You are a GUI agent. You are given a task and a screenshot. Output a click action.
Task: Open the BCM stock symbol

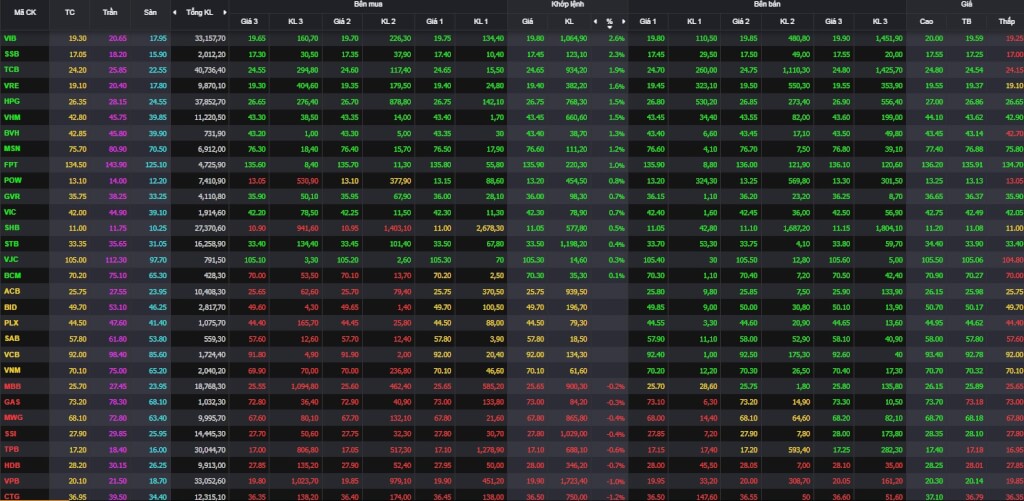pos(12,275)
